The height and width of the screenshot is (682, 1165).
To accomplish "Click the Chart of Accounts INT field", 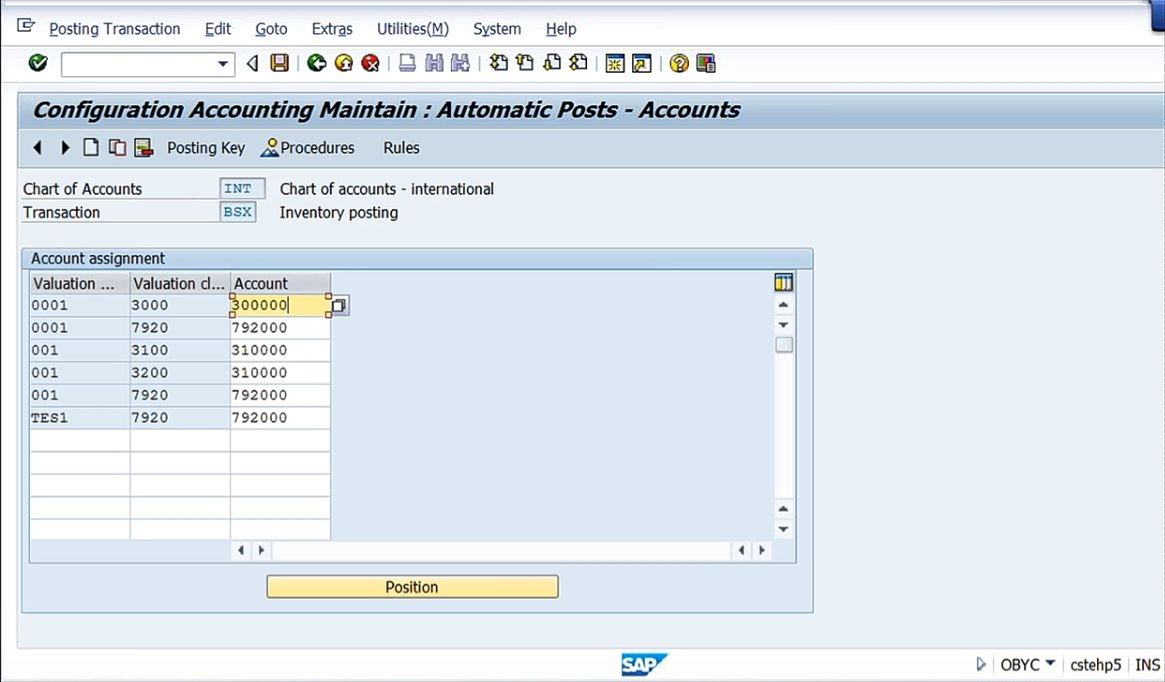I will [x=242, y=189].
